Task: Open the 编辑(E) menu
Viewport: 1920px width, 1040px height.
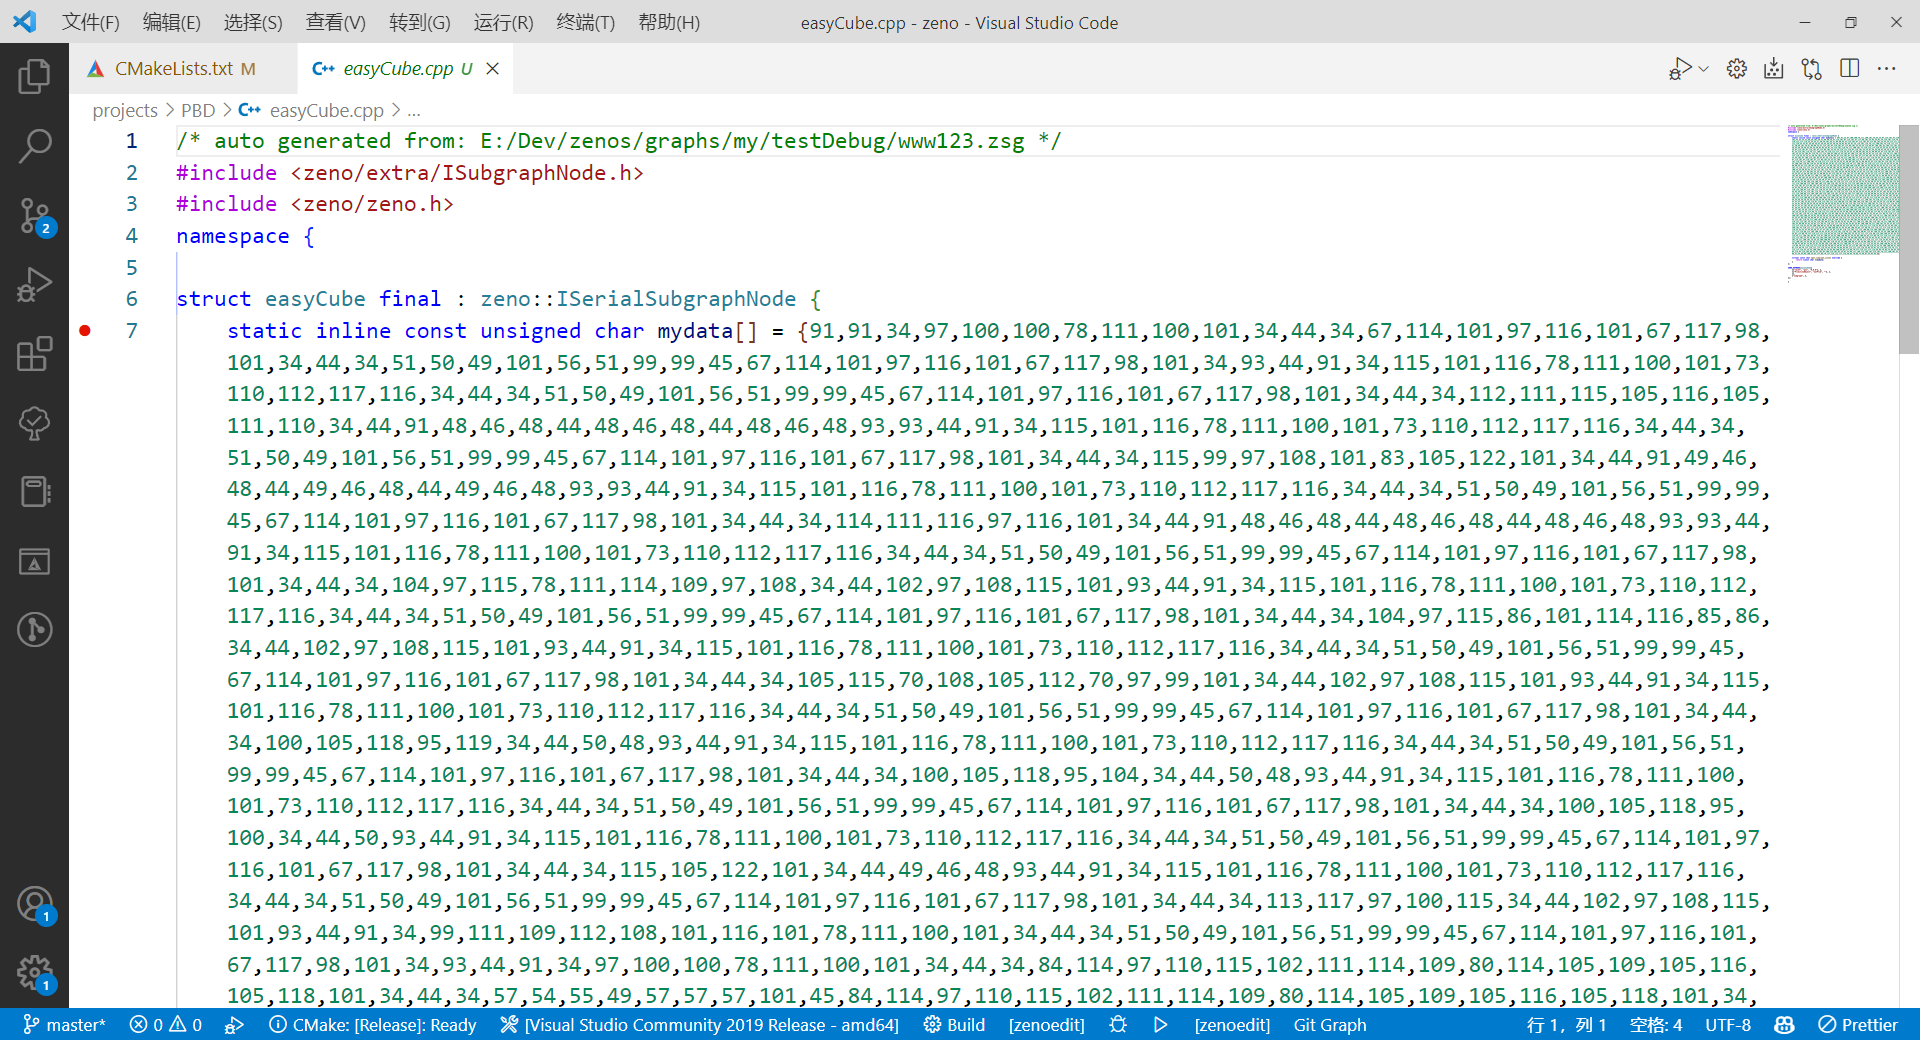Action: pos(172,22)
